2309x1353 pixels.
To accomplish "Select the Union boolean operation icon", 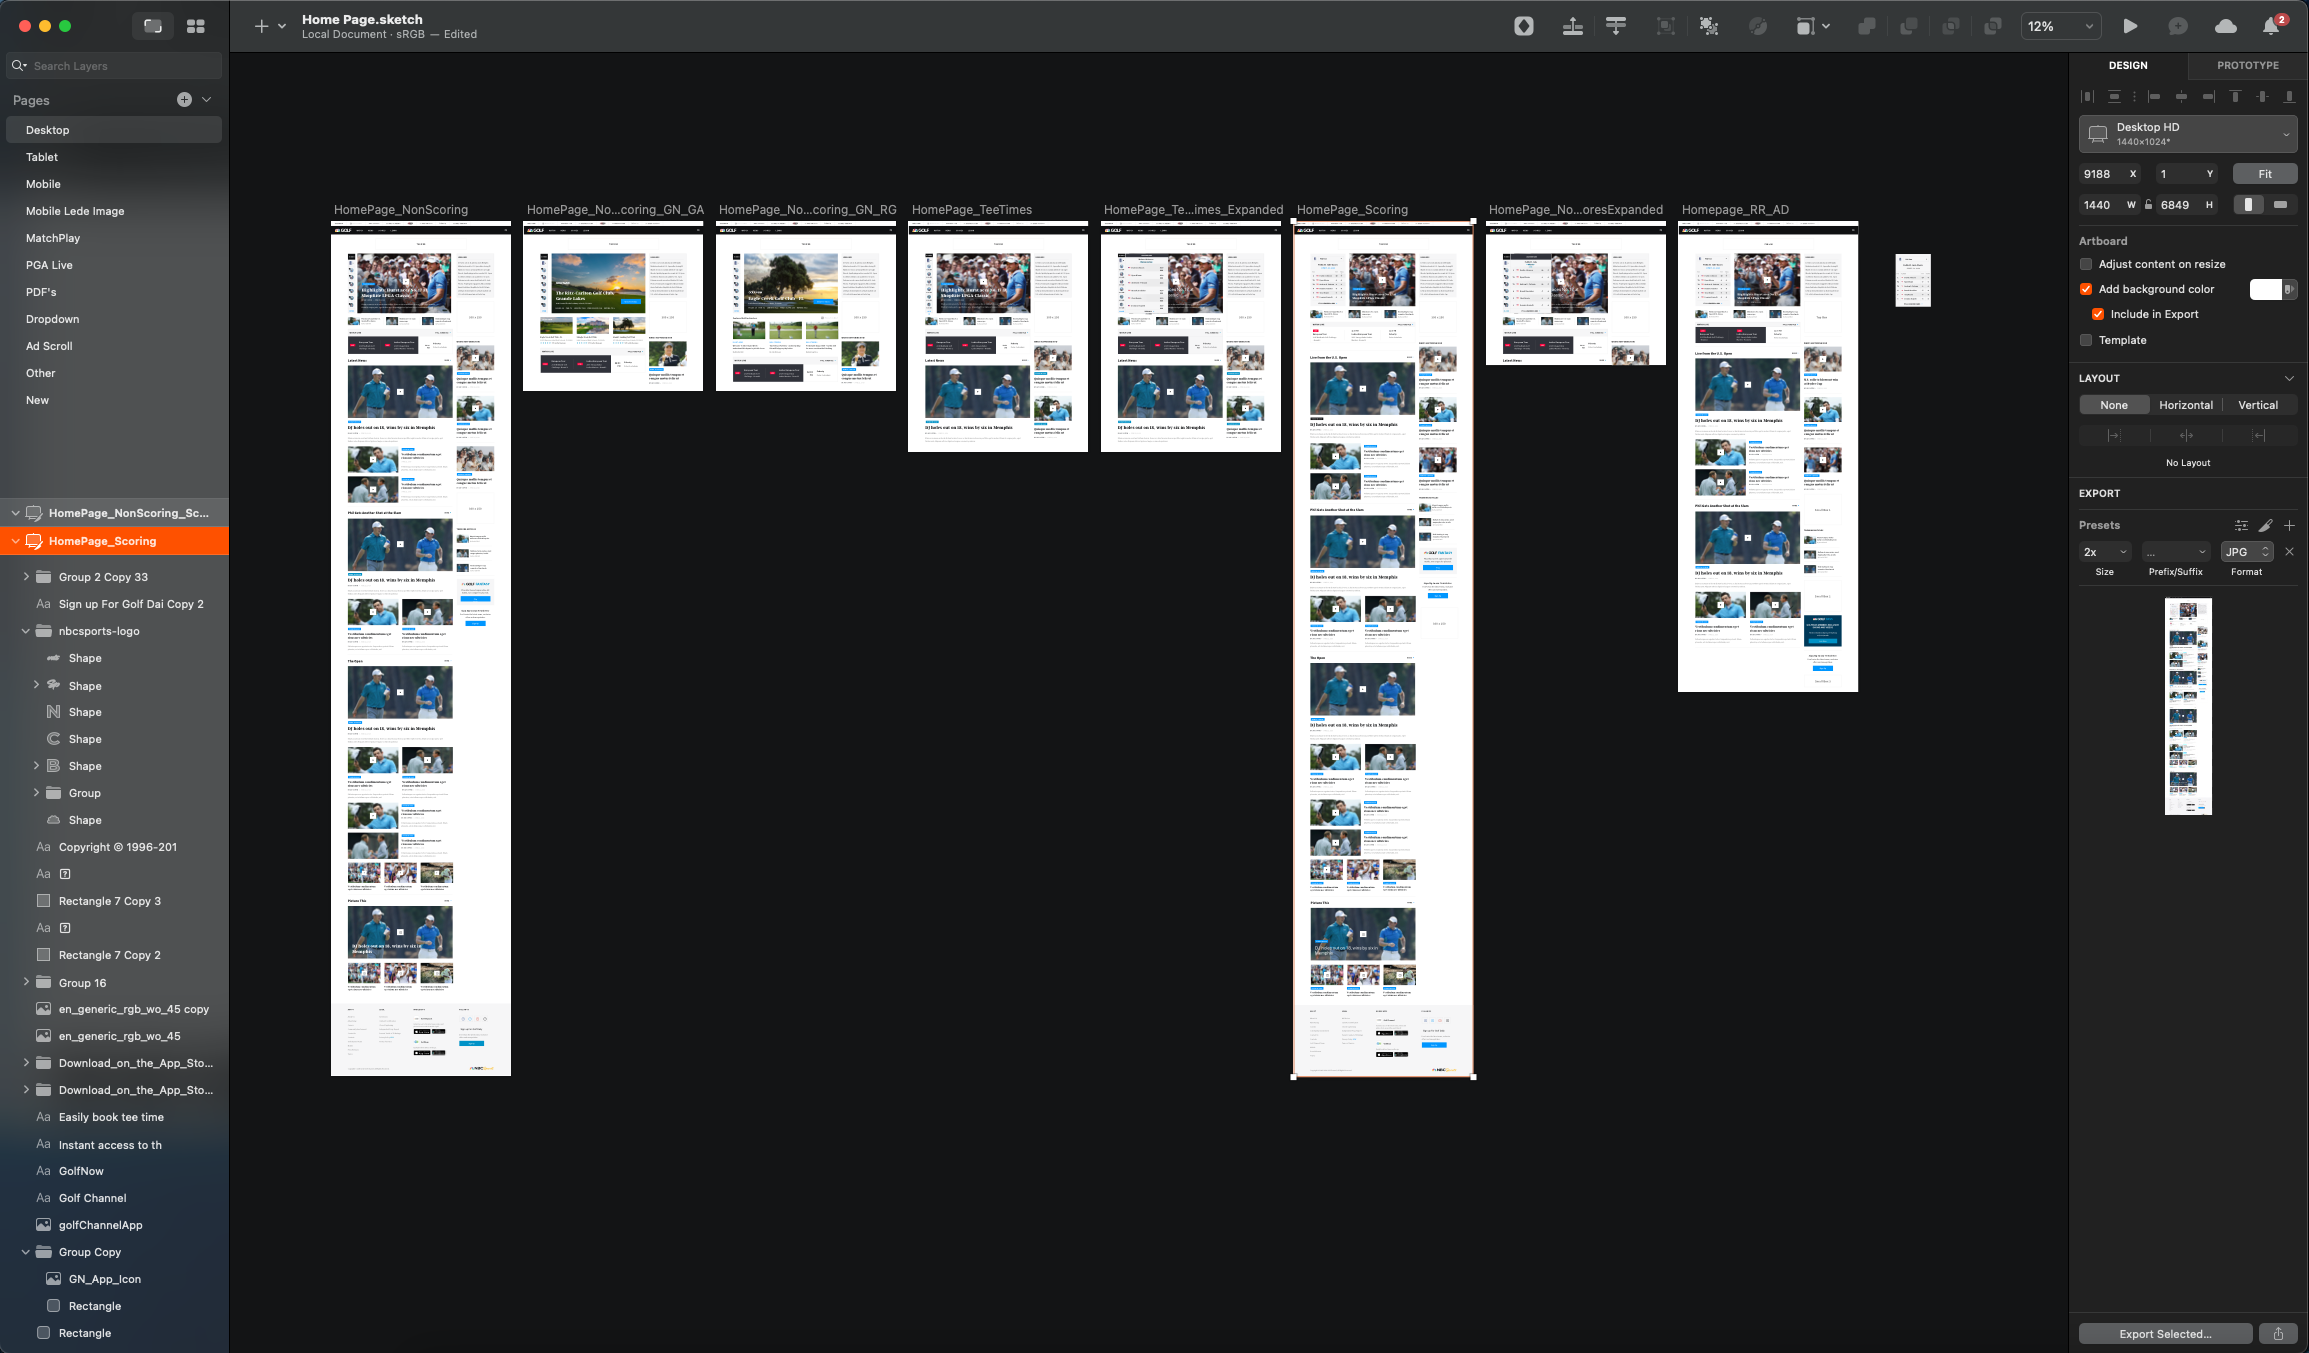I will click(x=1865, y=26).
